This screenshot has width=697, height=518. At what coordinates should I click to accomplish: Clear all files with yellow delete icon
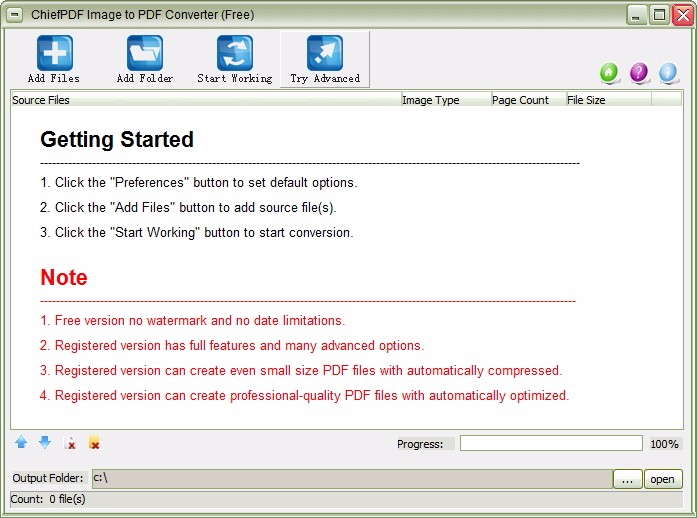tap(94, 443)
